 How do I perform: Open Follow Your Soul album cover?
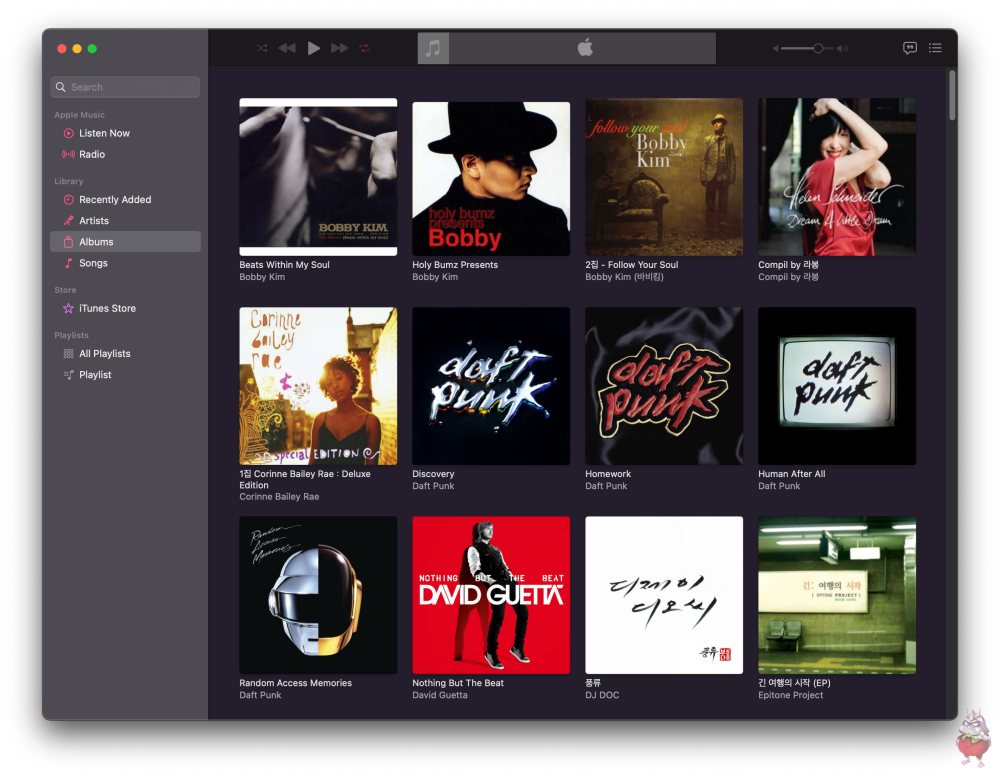coord(664,177)
